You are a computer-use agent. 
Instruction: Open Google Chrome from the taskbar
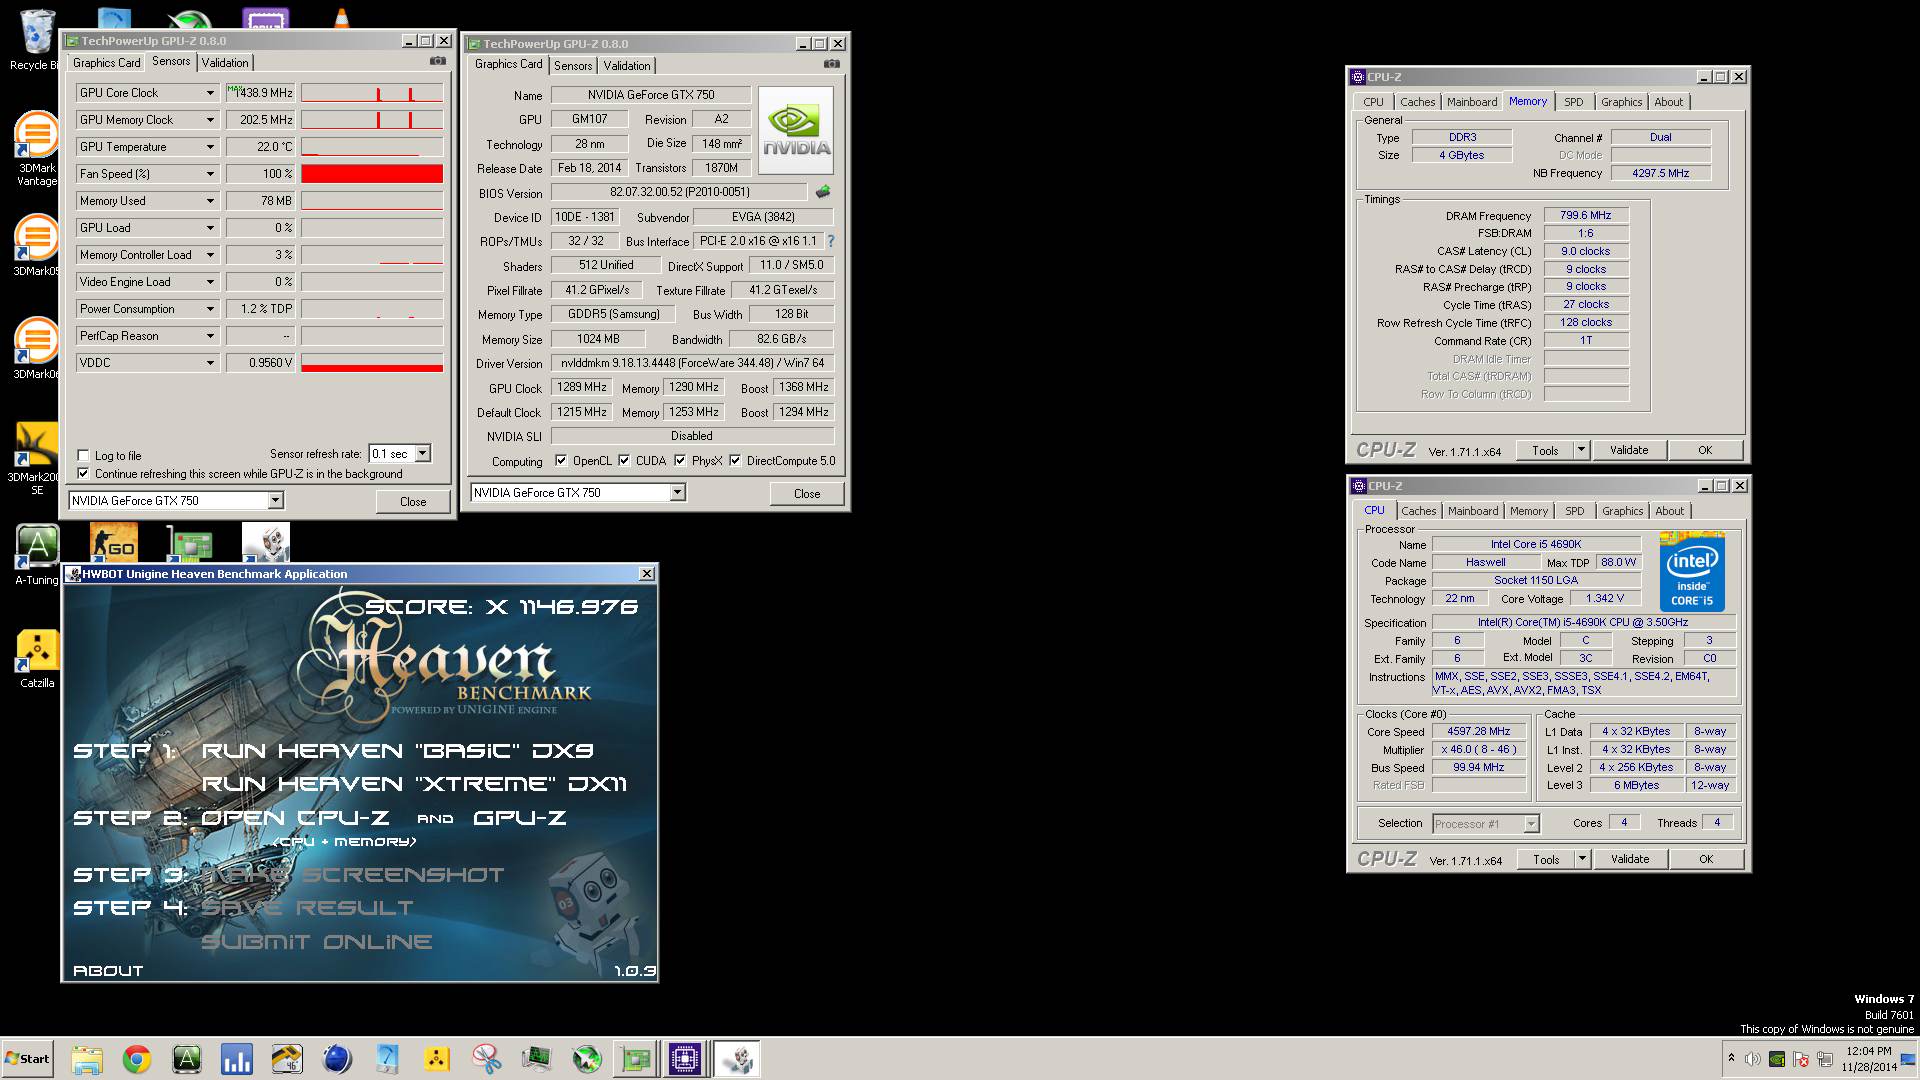point(137,1059)
